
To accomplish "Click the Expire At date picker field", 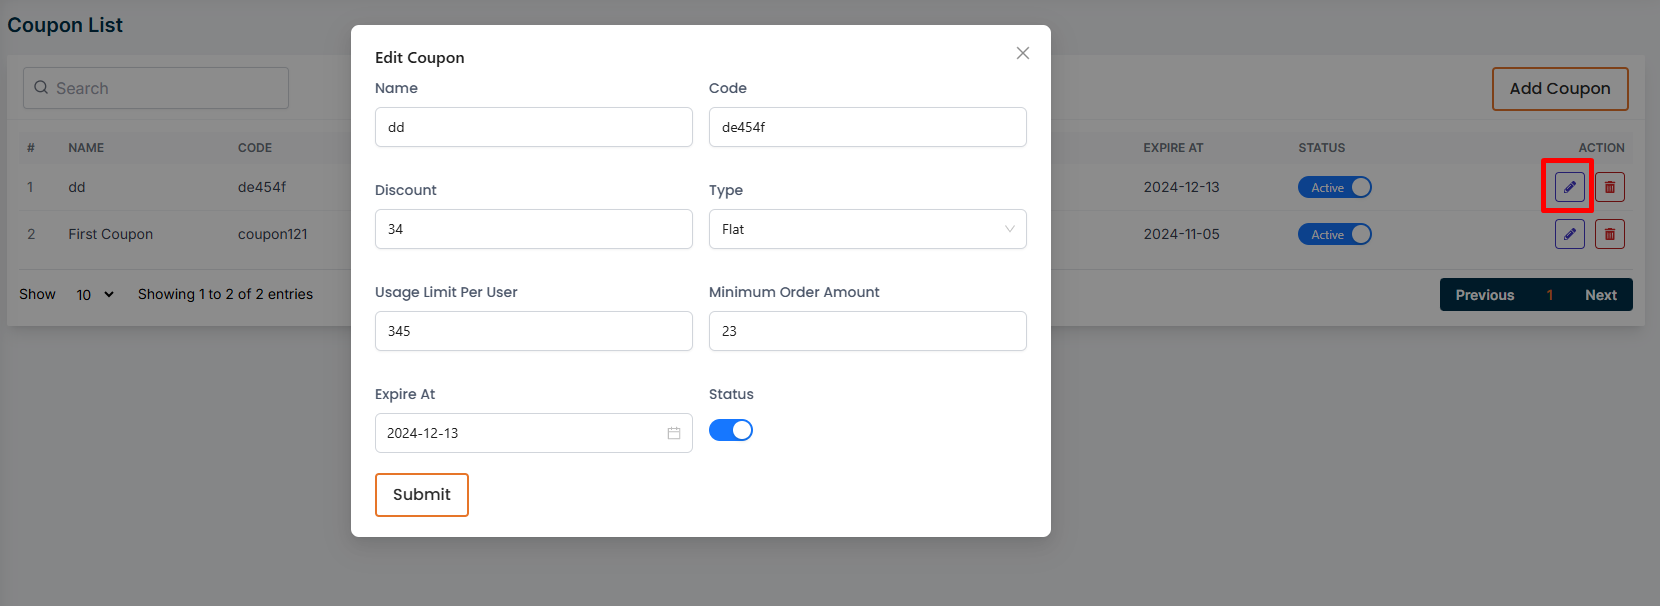I will [520, 433].
